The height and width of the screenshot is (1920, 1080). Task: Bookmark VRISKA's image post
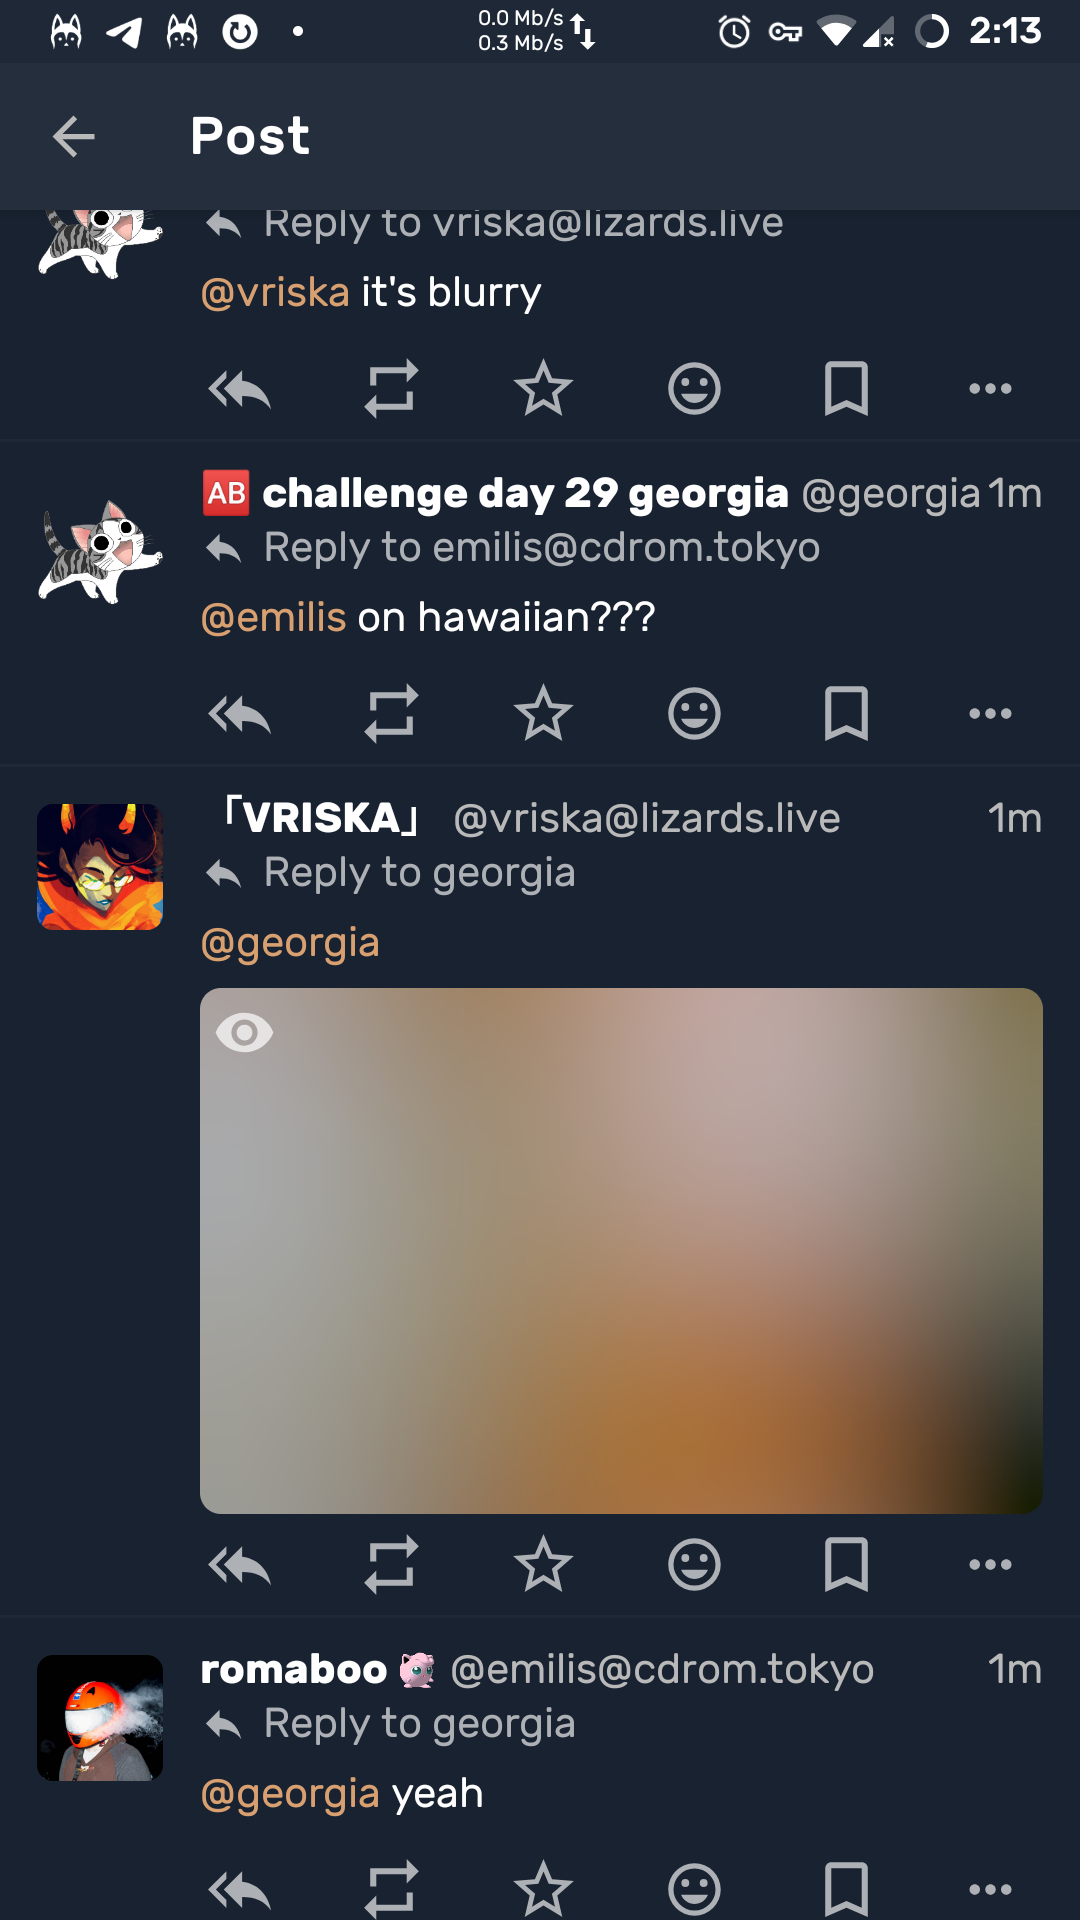(846, 1565)
